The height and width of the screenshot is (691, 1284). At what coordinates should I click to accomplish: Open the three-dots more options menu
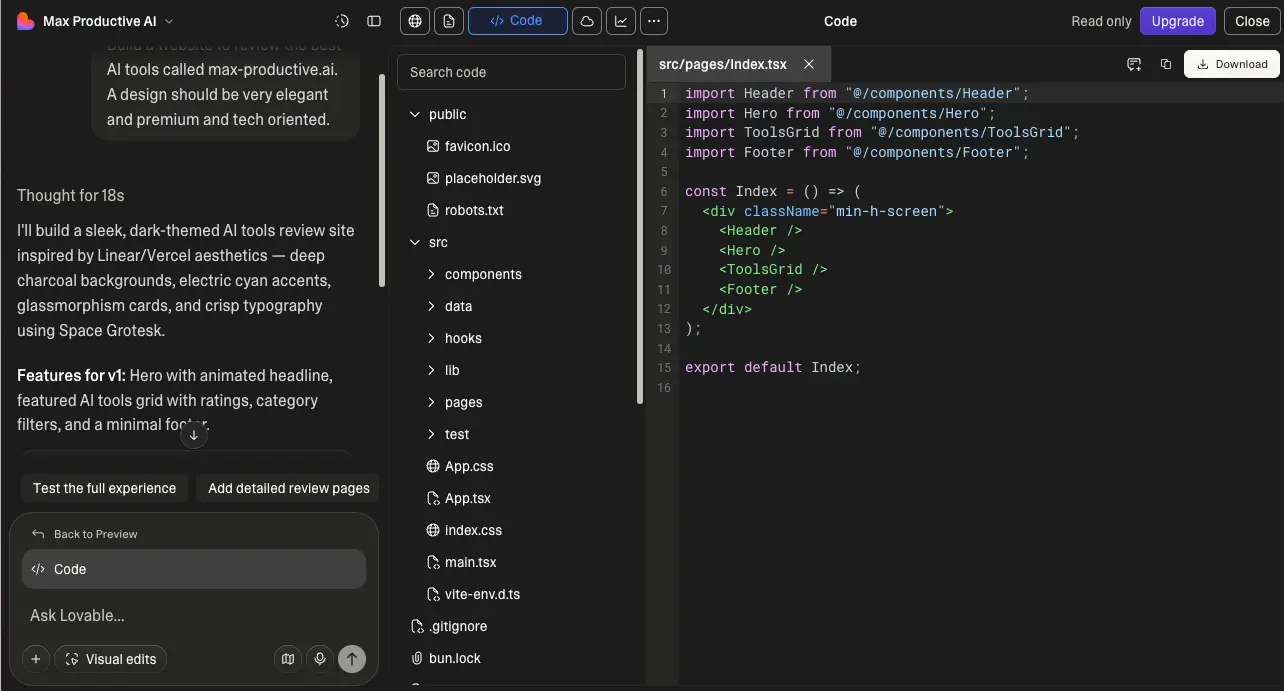[654, 21]
